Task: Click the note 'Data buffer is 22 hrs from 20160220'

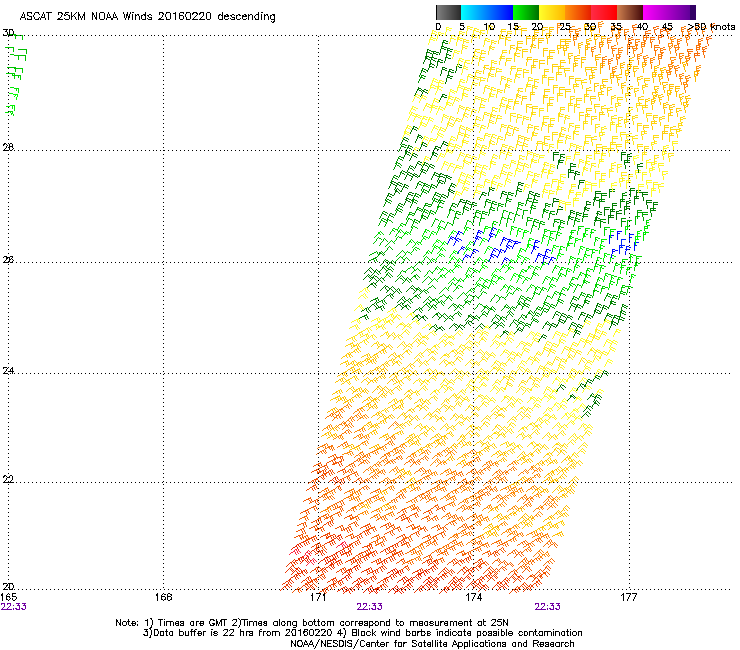Action: tap(241, 633)
